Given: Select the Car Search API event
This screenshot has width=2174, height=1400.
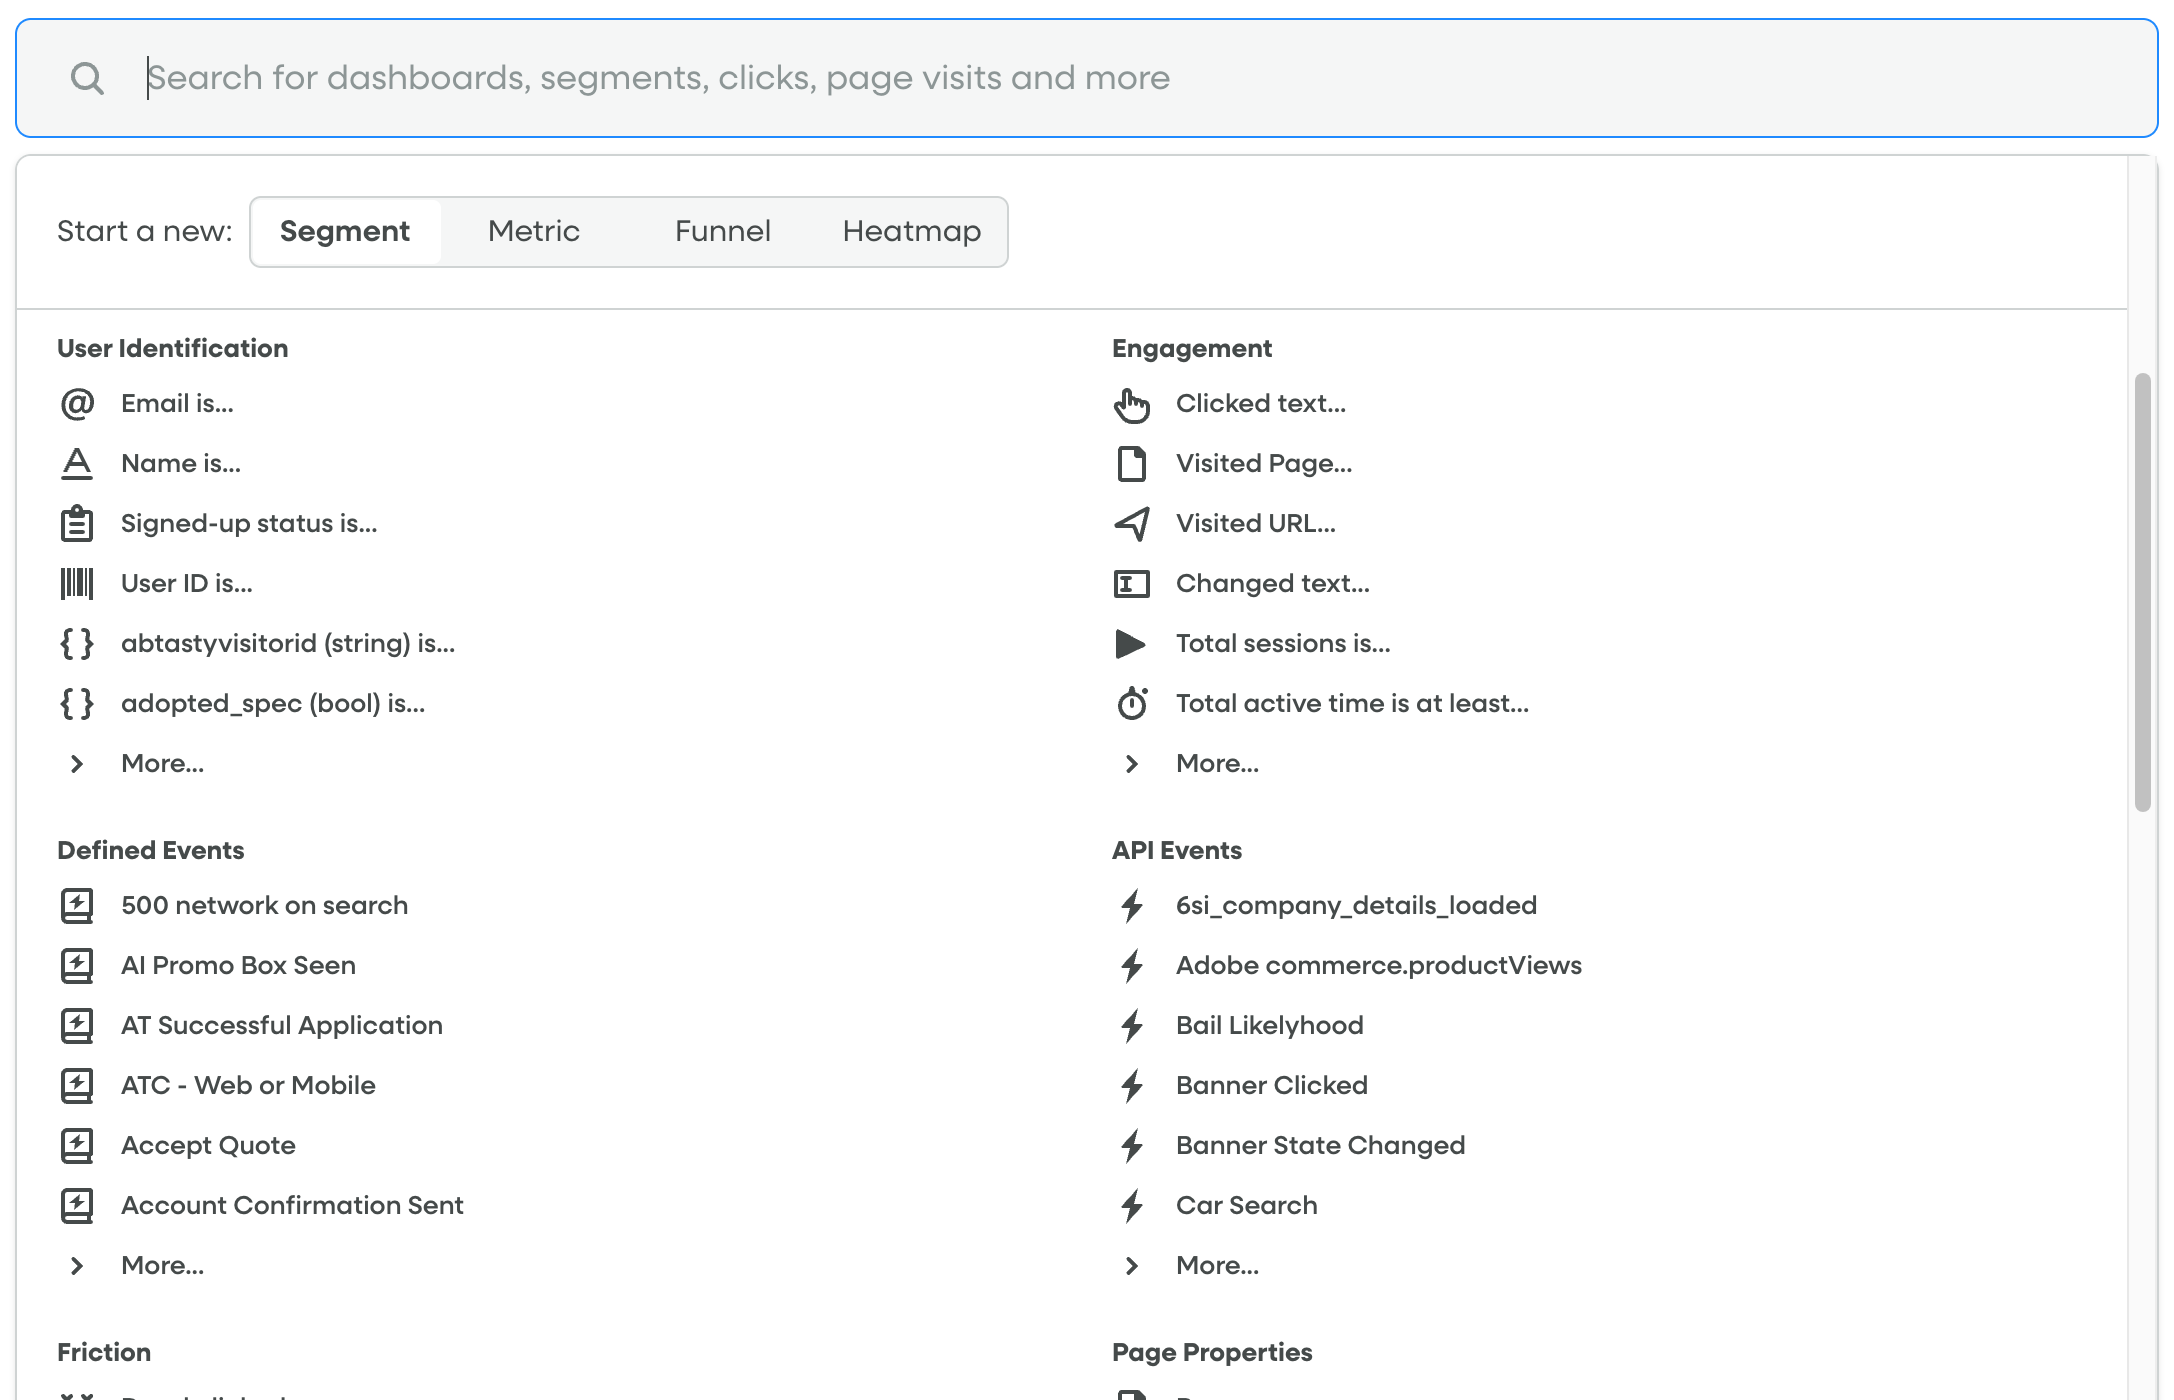Looking at the screenshot, I should pyautogui.click(x=1247, y=1206).
